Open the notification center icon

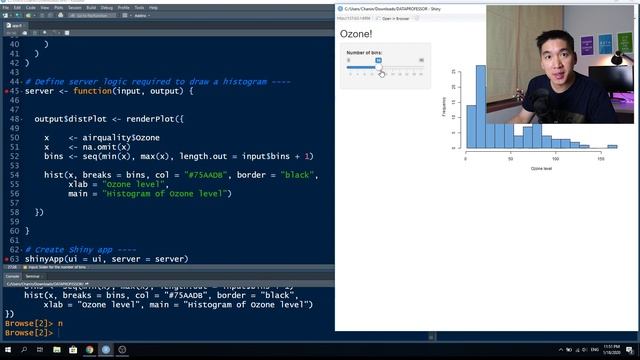630,350
